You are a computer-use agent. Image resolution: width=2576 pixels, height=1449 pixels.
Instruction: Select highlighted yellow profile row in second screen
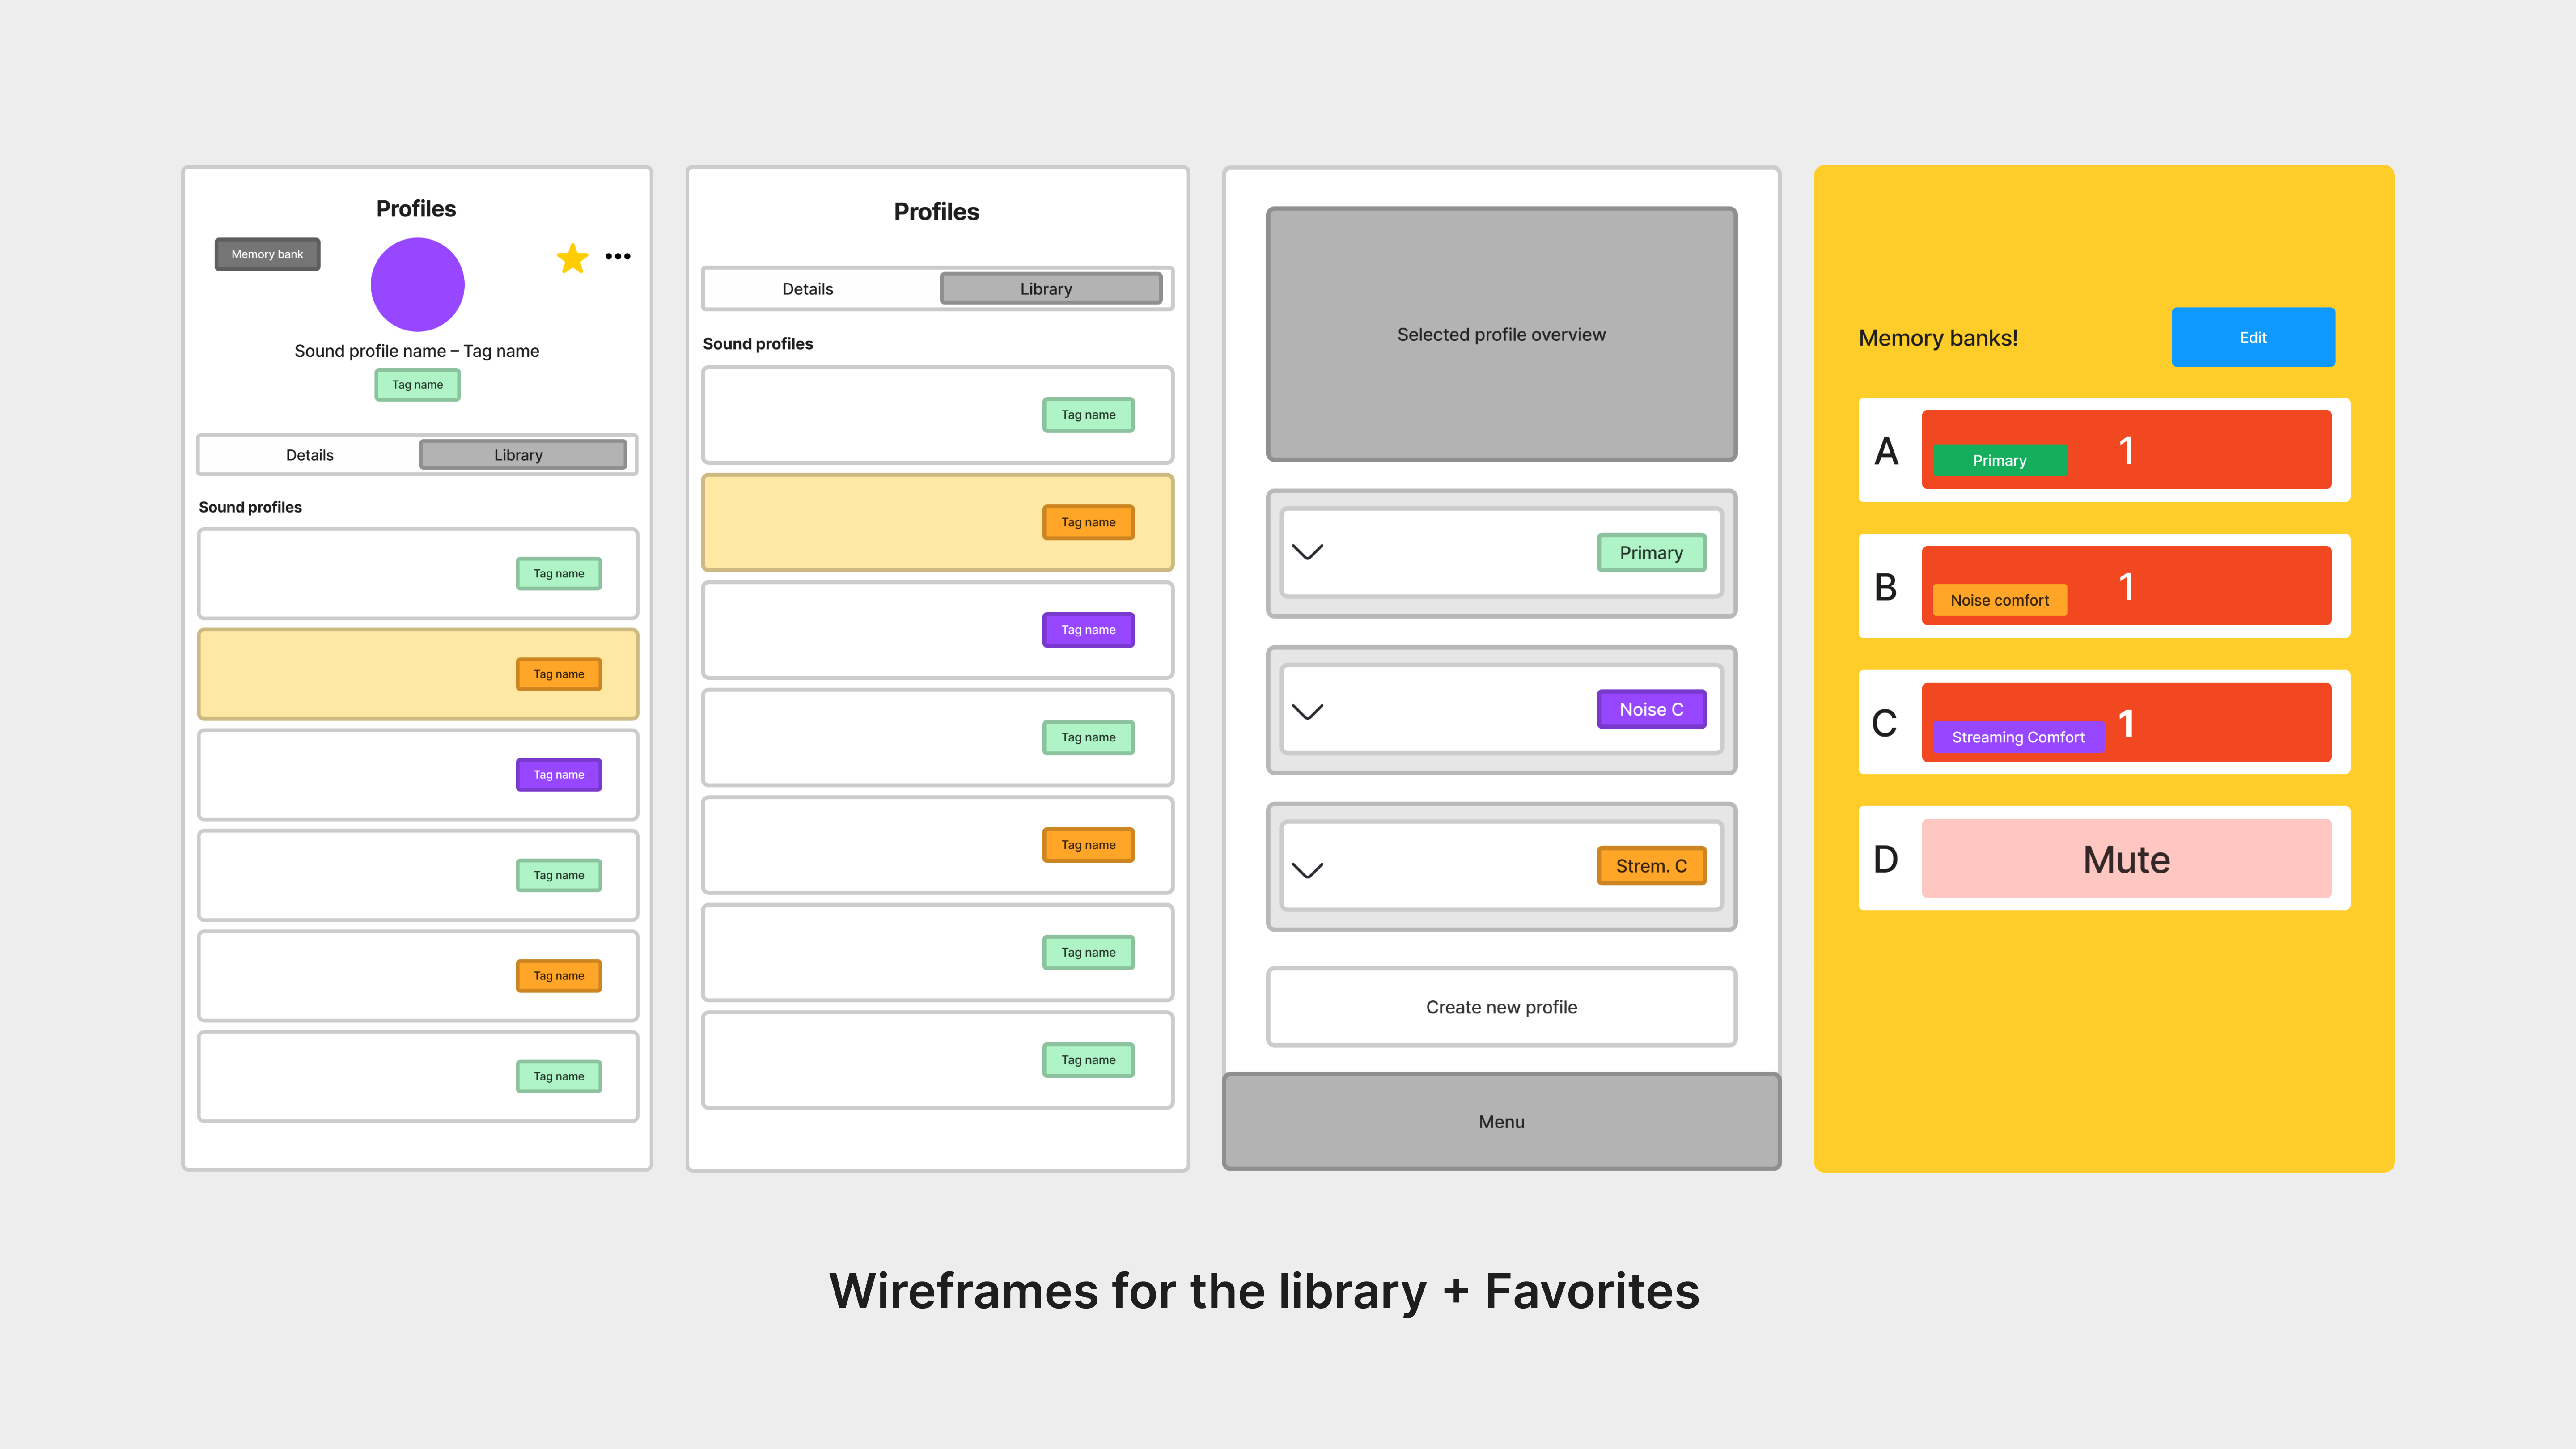(x=938, y=522)
